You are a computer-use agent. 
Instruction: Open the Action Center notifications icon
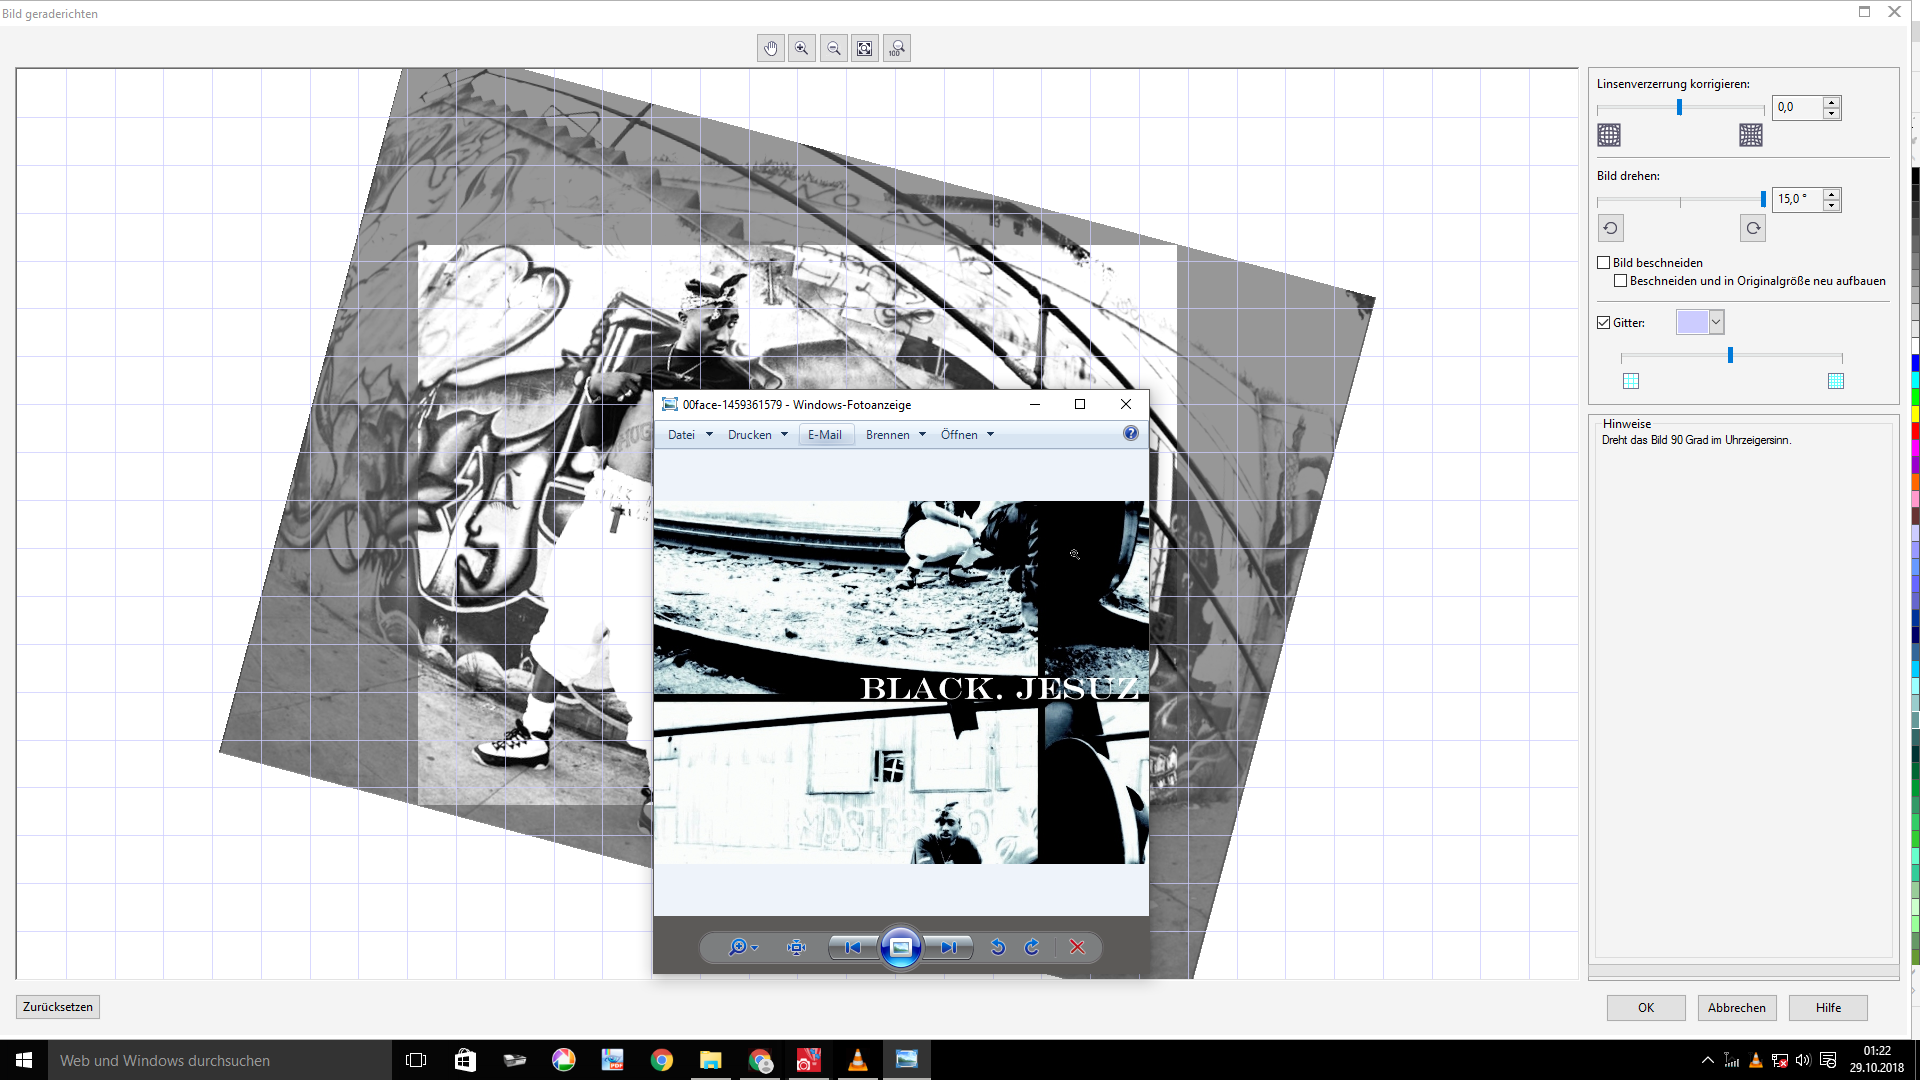click(x=1828, y=1060)
